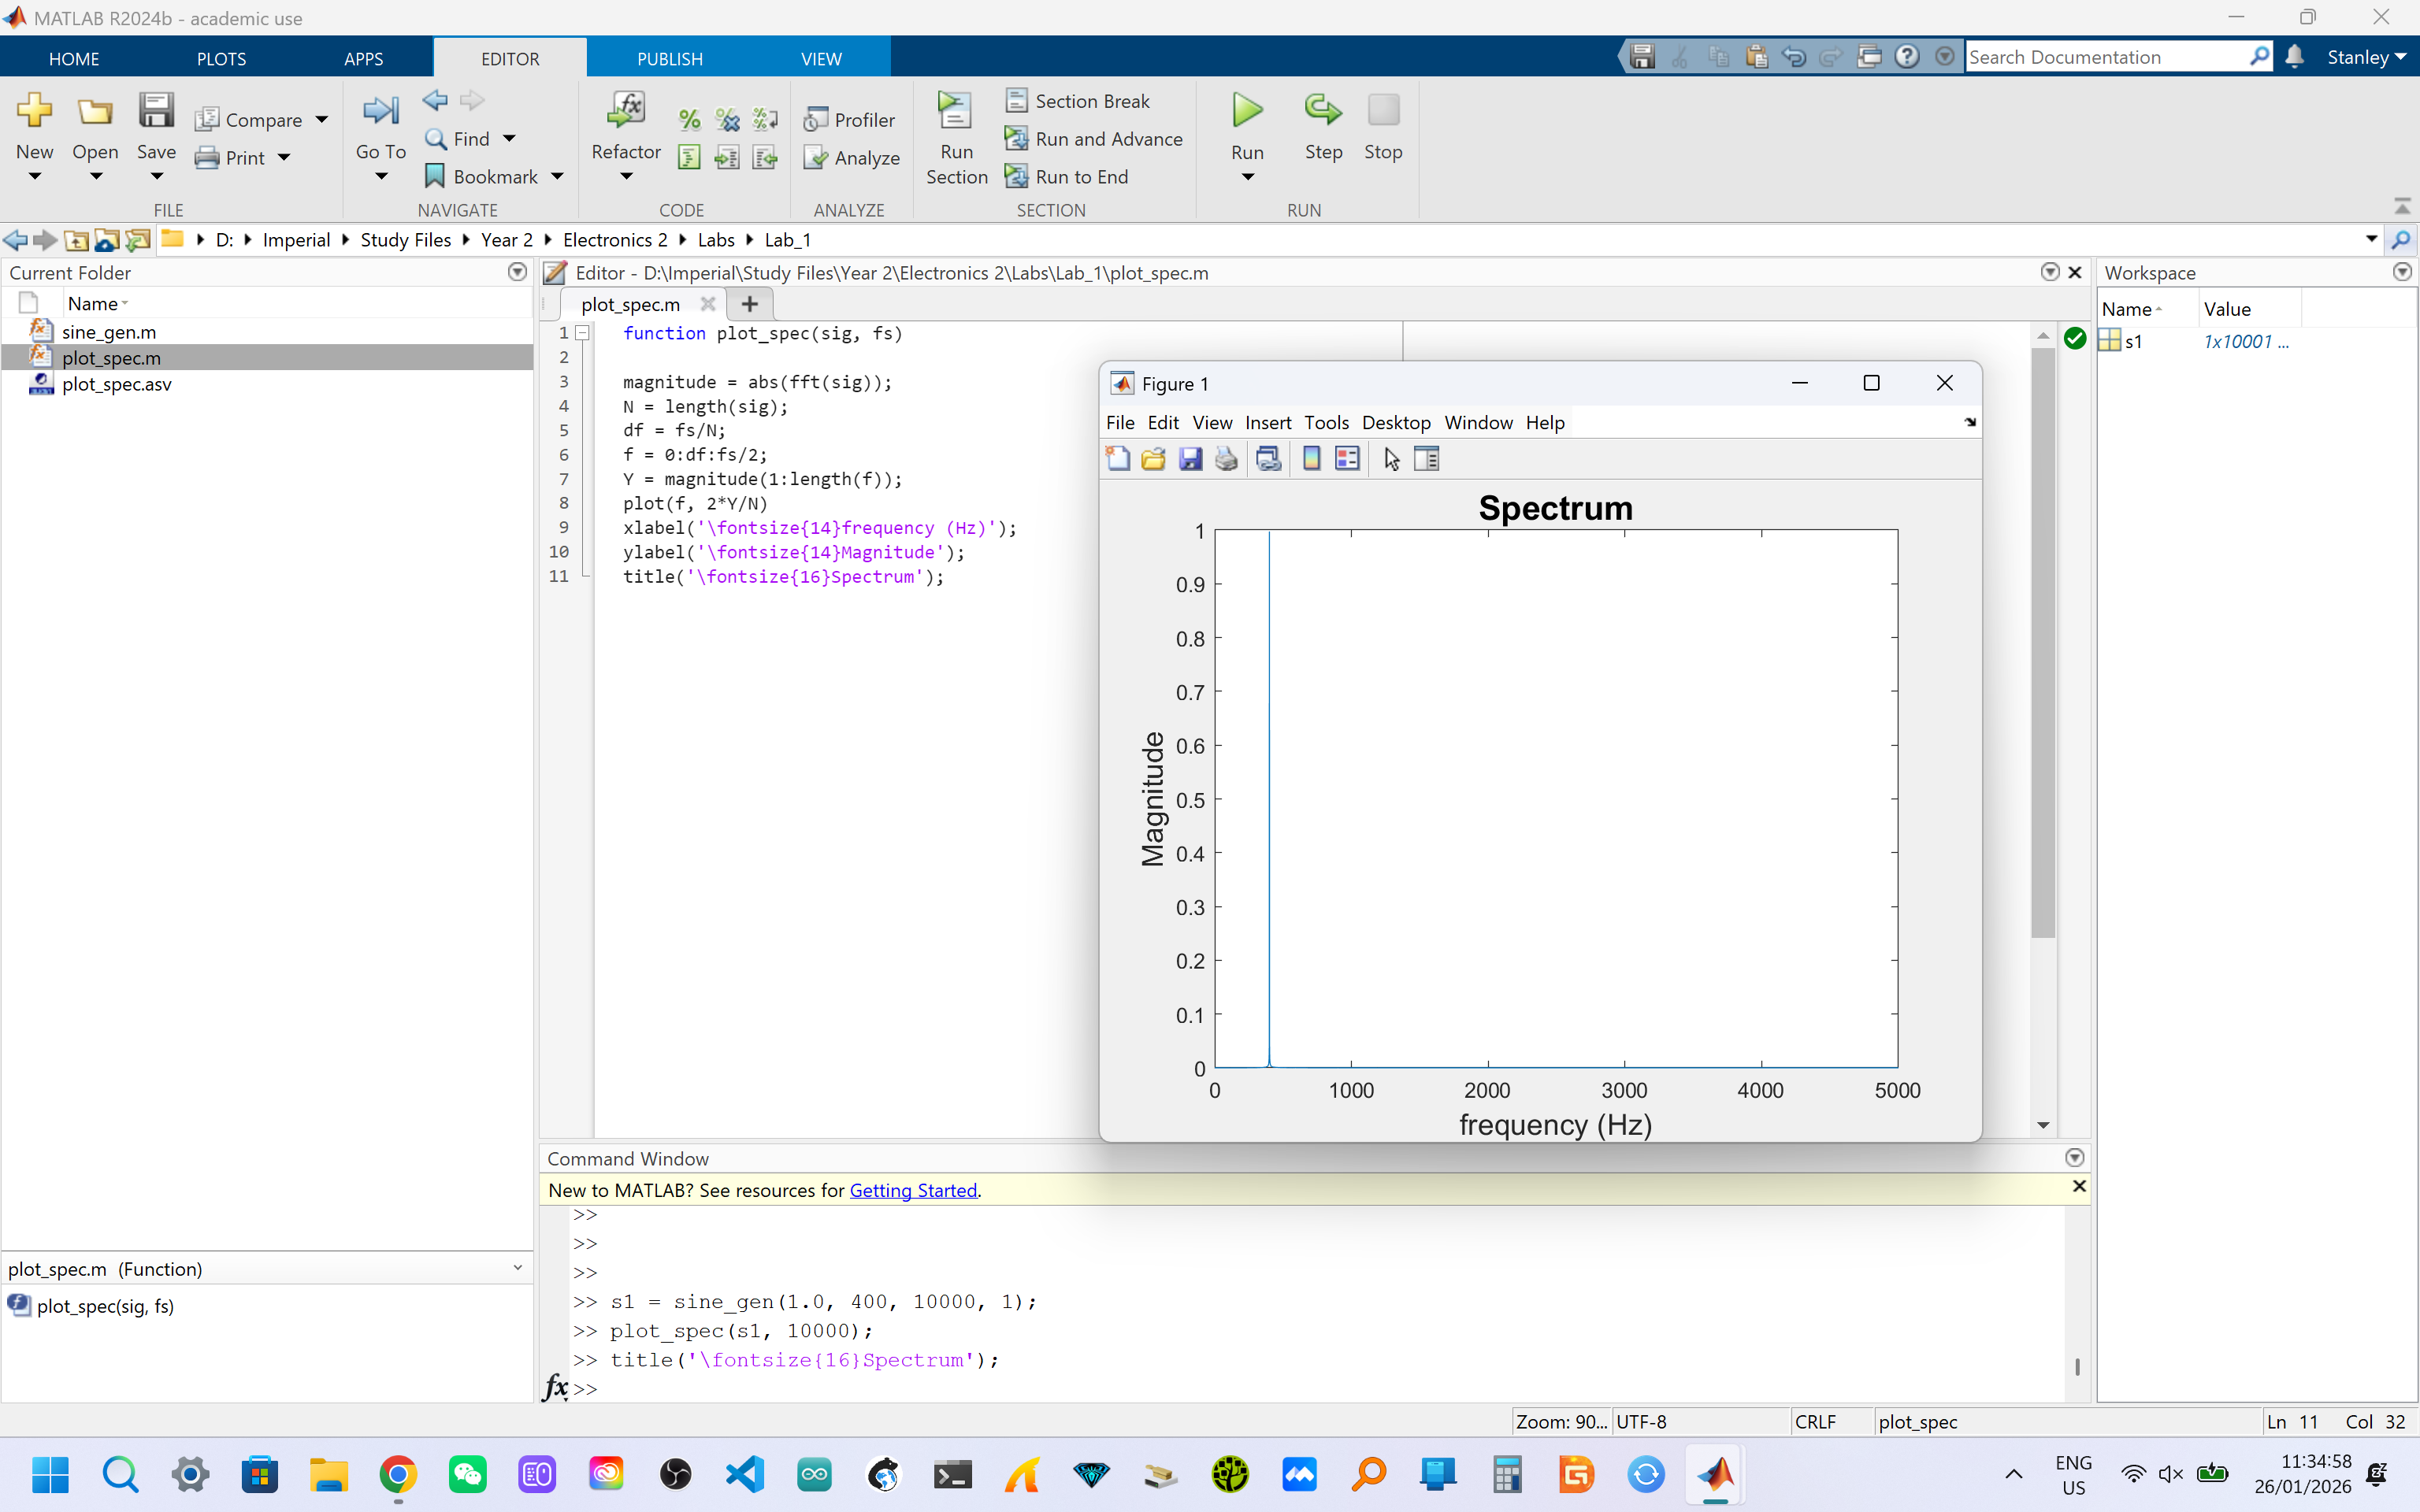Click Link/Unlink Plot icon in Figure 1
Screen dimensions: 2420x1512
(x=1269, y=459)
